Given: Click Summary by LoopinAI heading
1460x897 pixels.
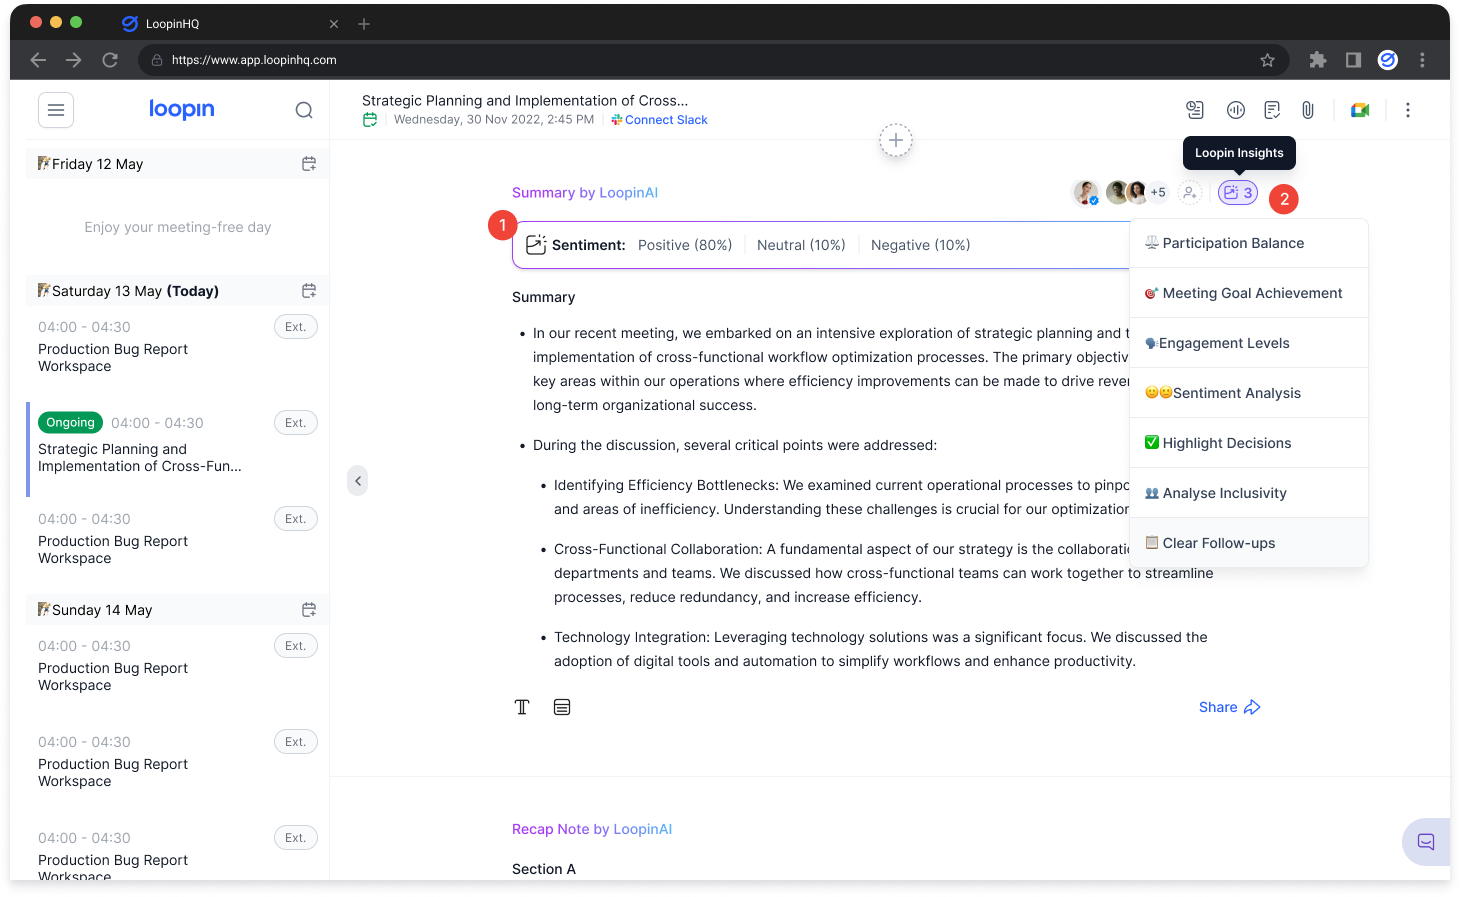Looking at the screenshot, I should [x=585, y=193].
